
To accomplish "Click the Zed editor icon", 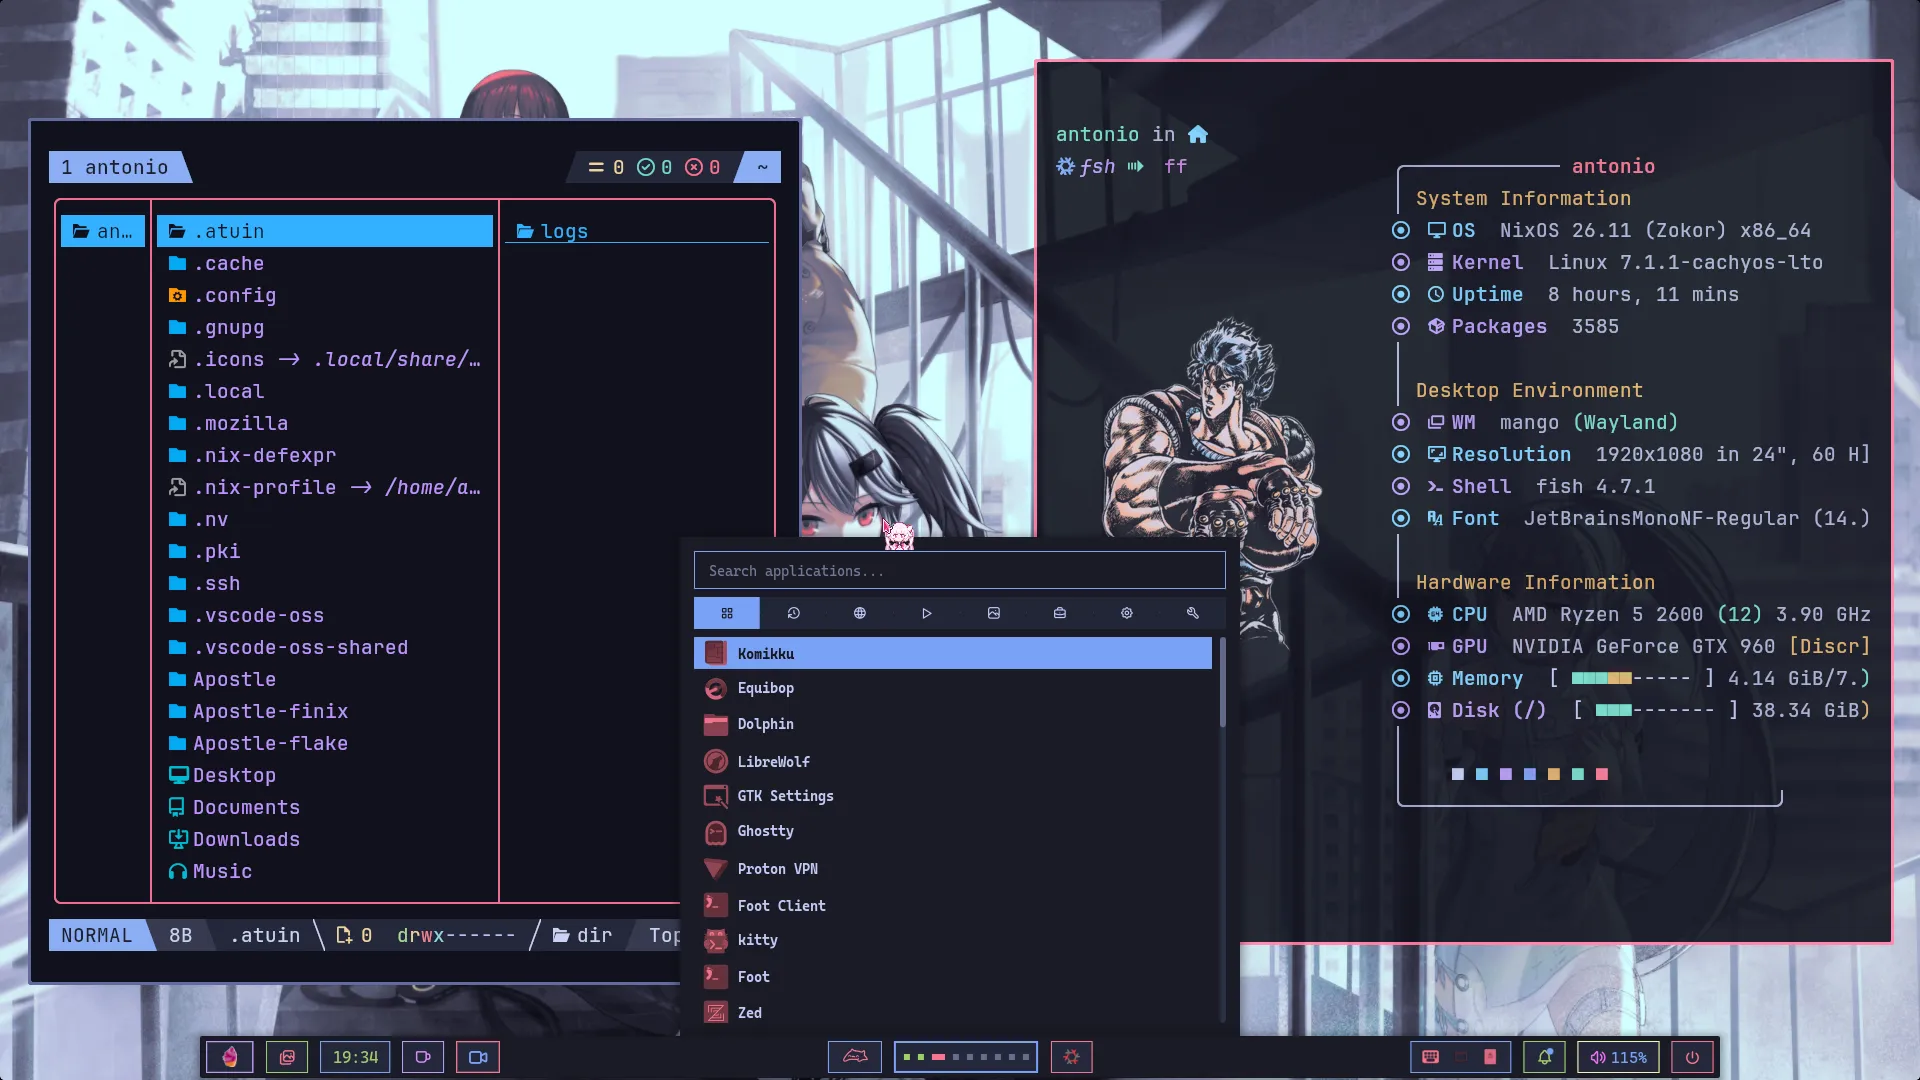I will (x=716, y=1013).
